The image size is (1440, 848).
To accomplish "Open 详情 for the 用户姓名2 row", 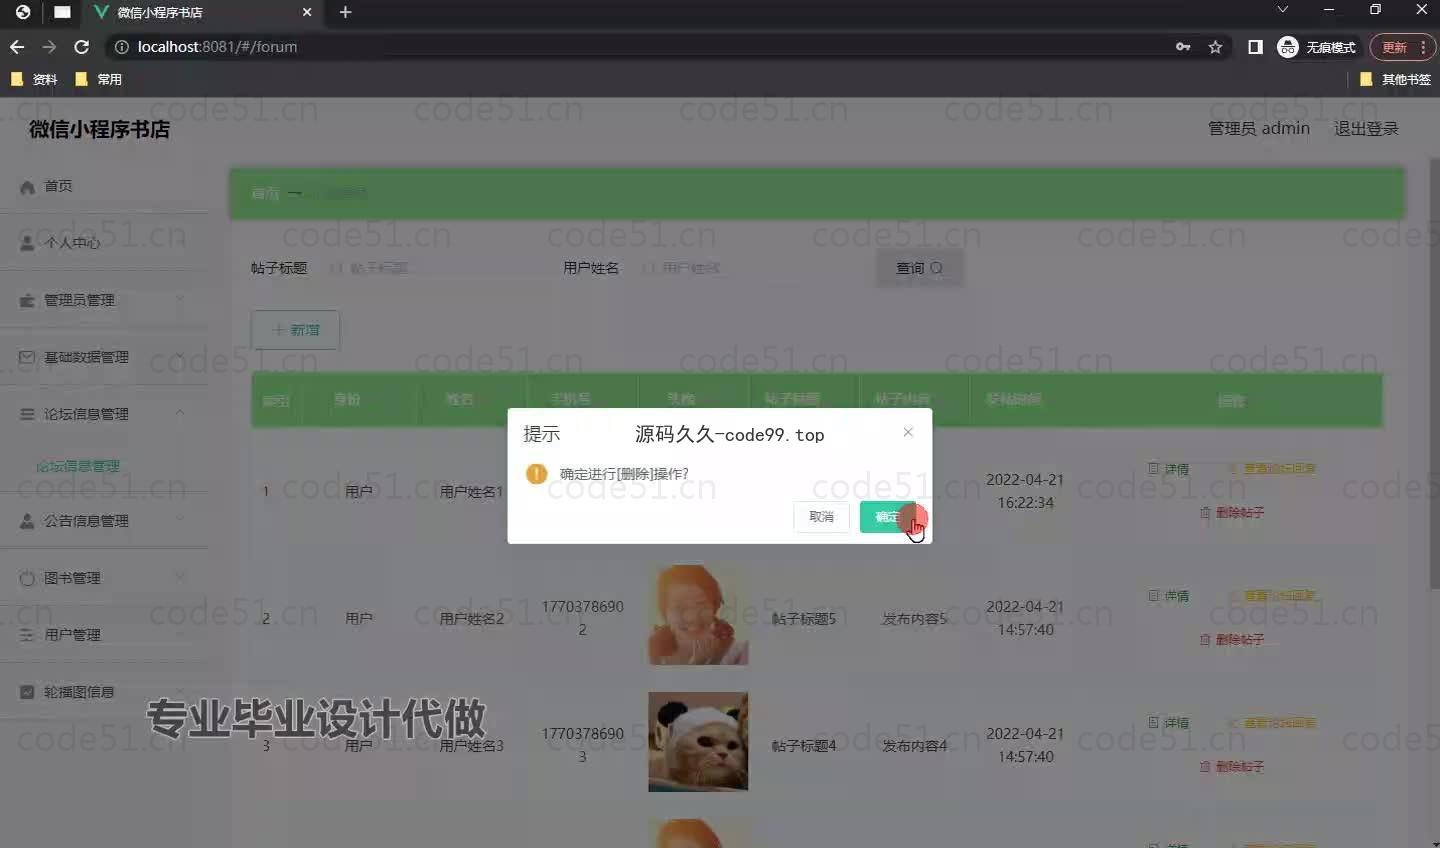I will pos(1169,596).
